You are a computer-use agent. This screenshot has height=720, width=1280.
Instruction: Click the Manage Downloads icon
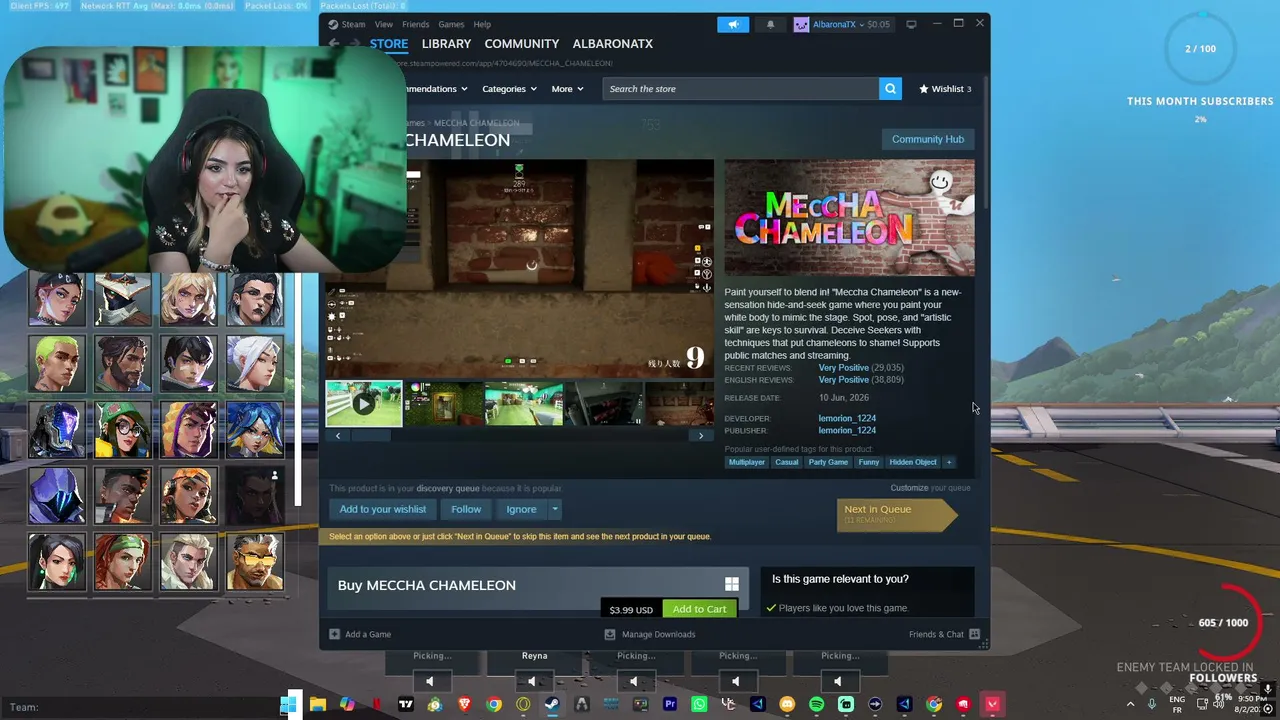610,634
